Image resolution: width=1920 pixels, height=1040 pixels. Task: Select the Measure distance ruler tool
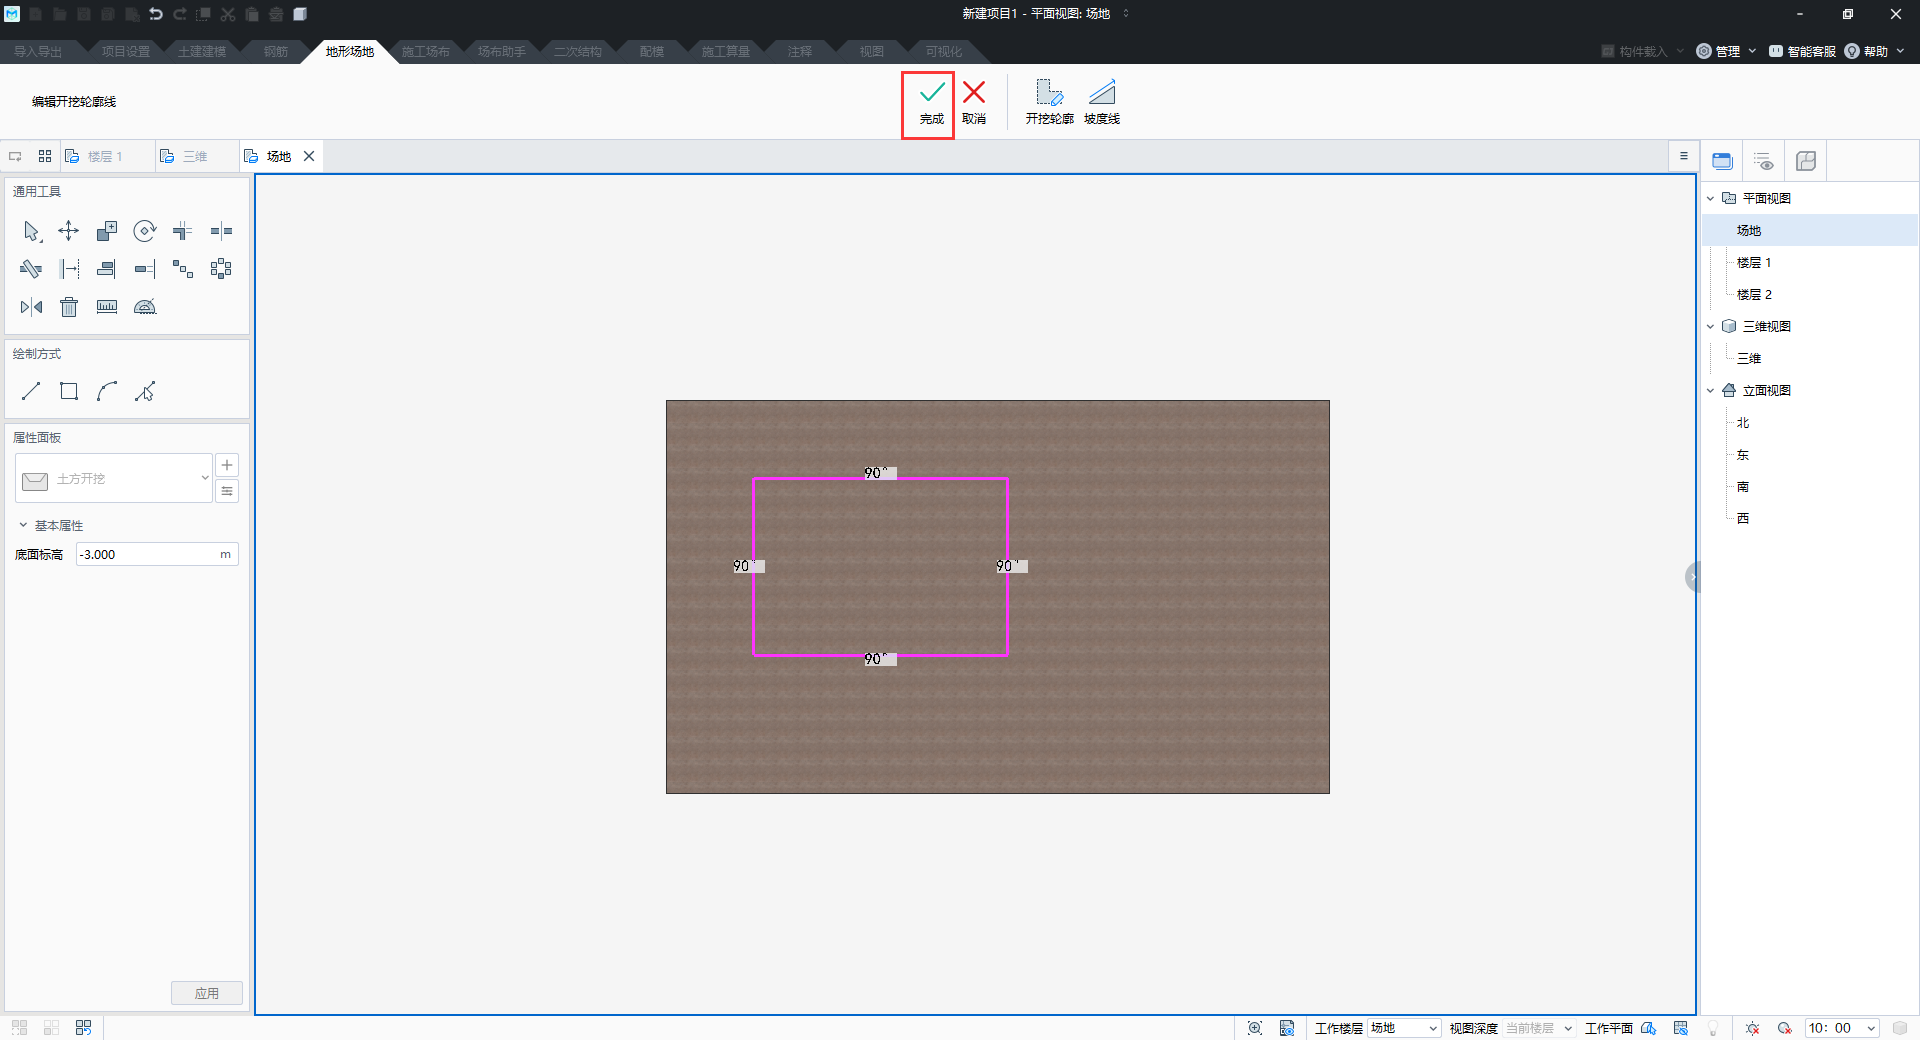[107, 307]
